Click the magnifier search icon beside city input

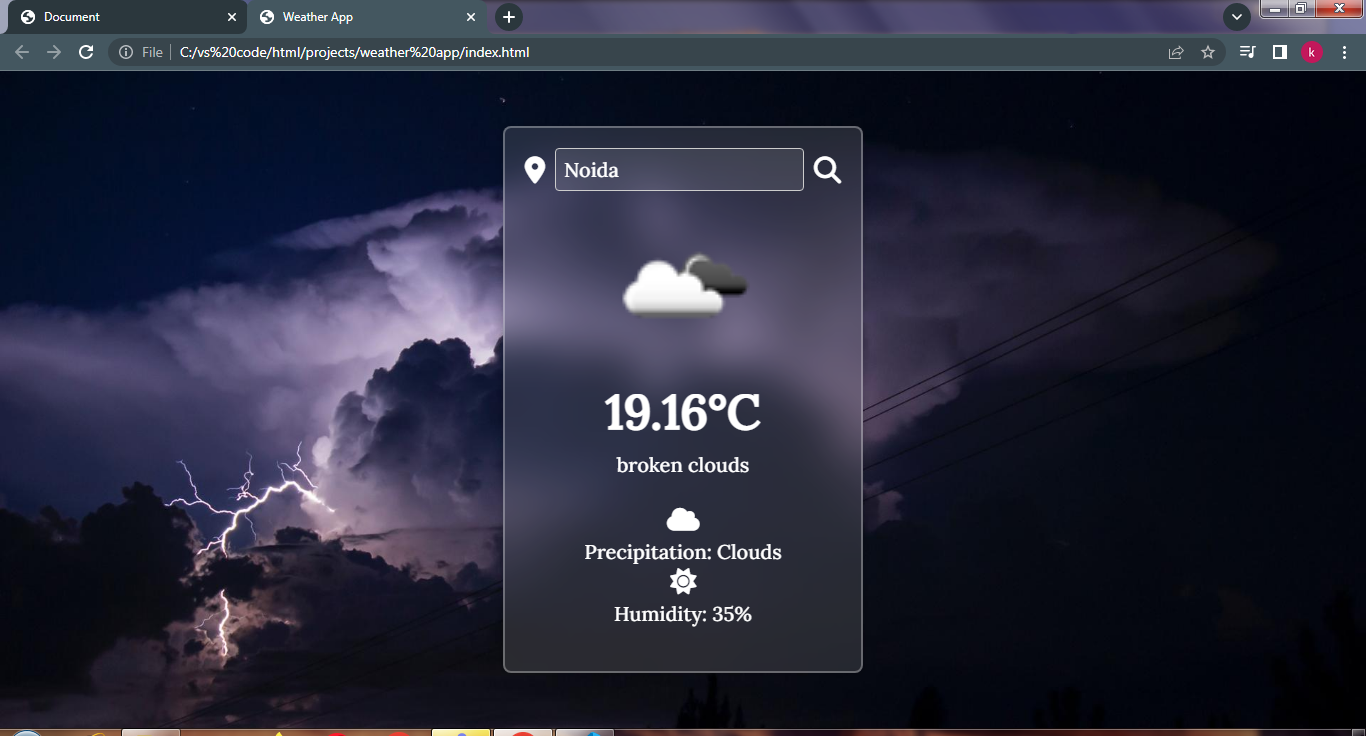point(827,170)
